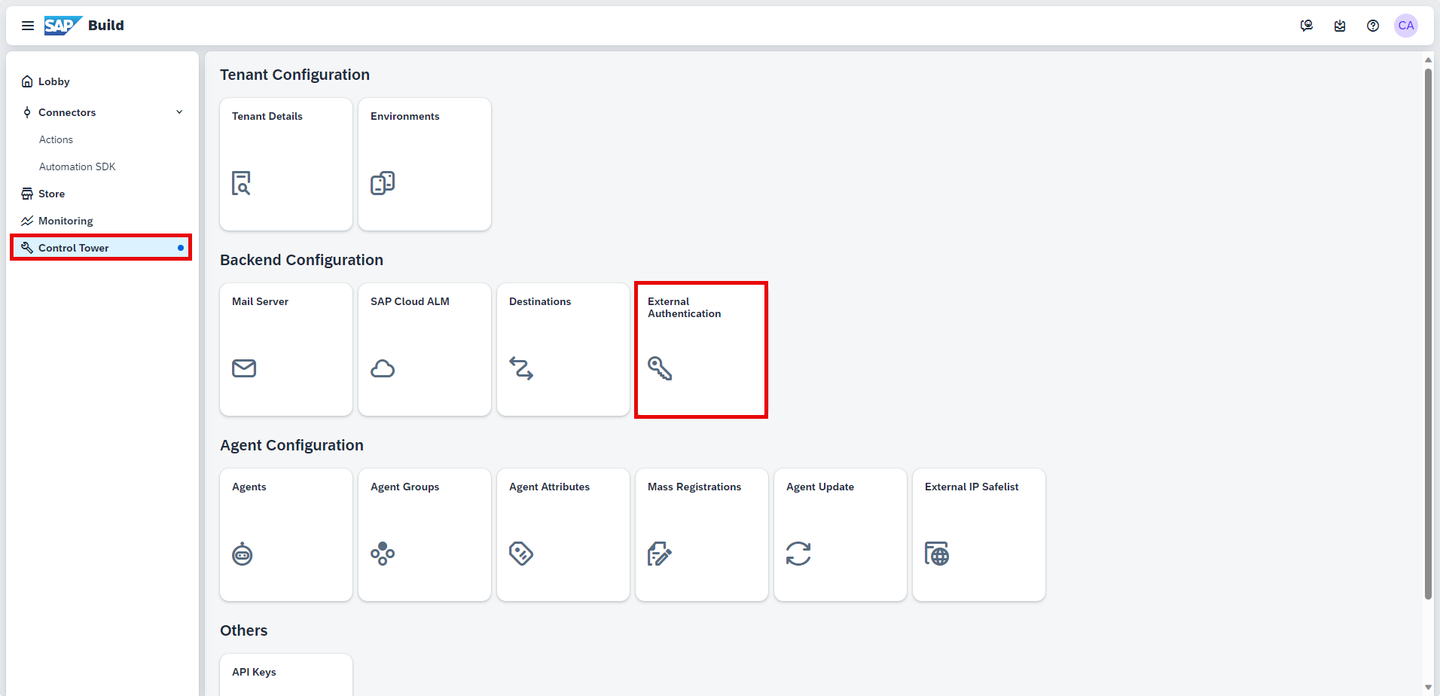Select Control Tower in sidebar
The width and height of the screenshot is (1440, 696).
click(101, 248)
